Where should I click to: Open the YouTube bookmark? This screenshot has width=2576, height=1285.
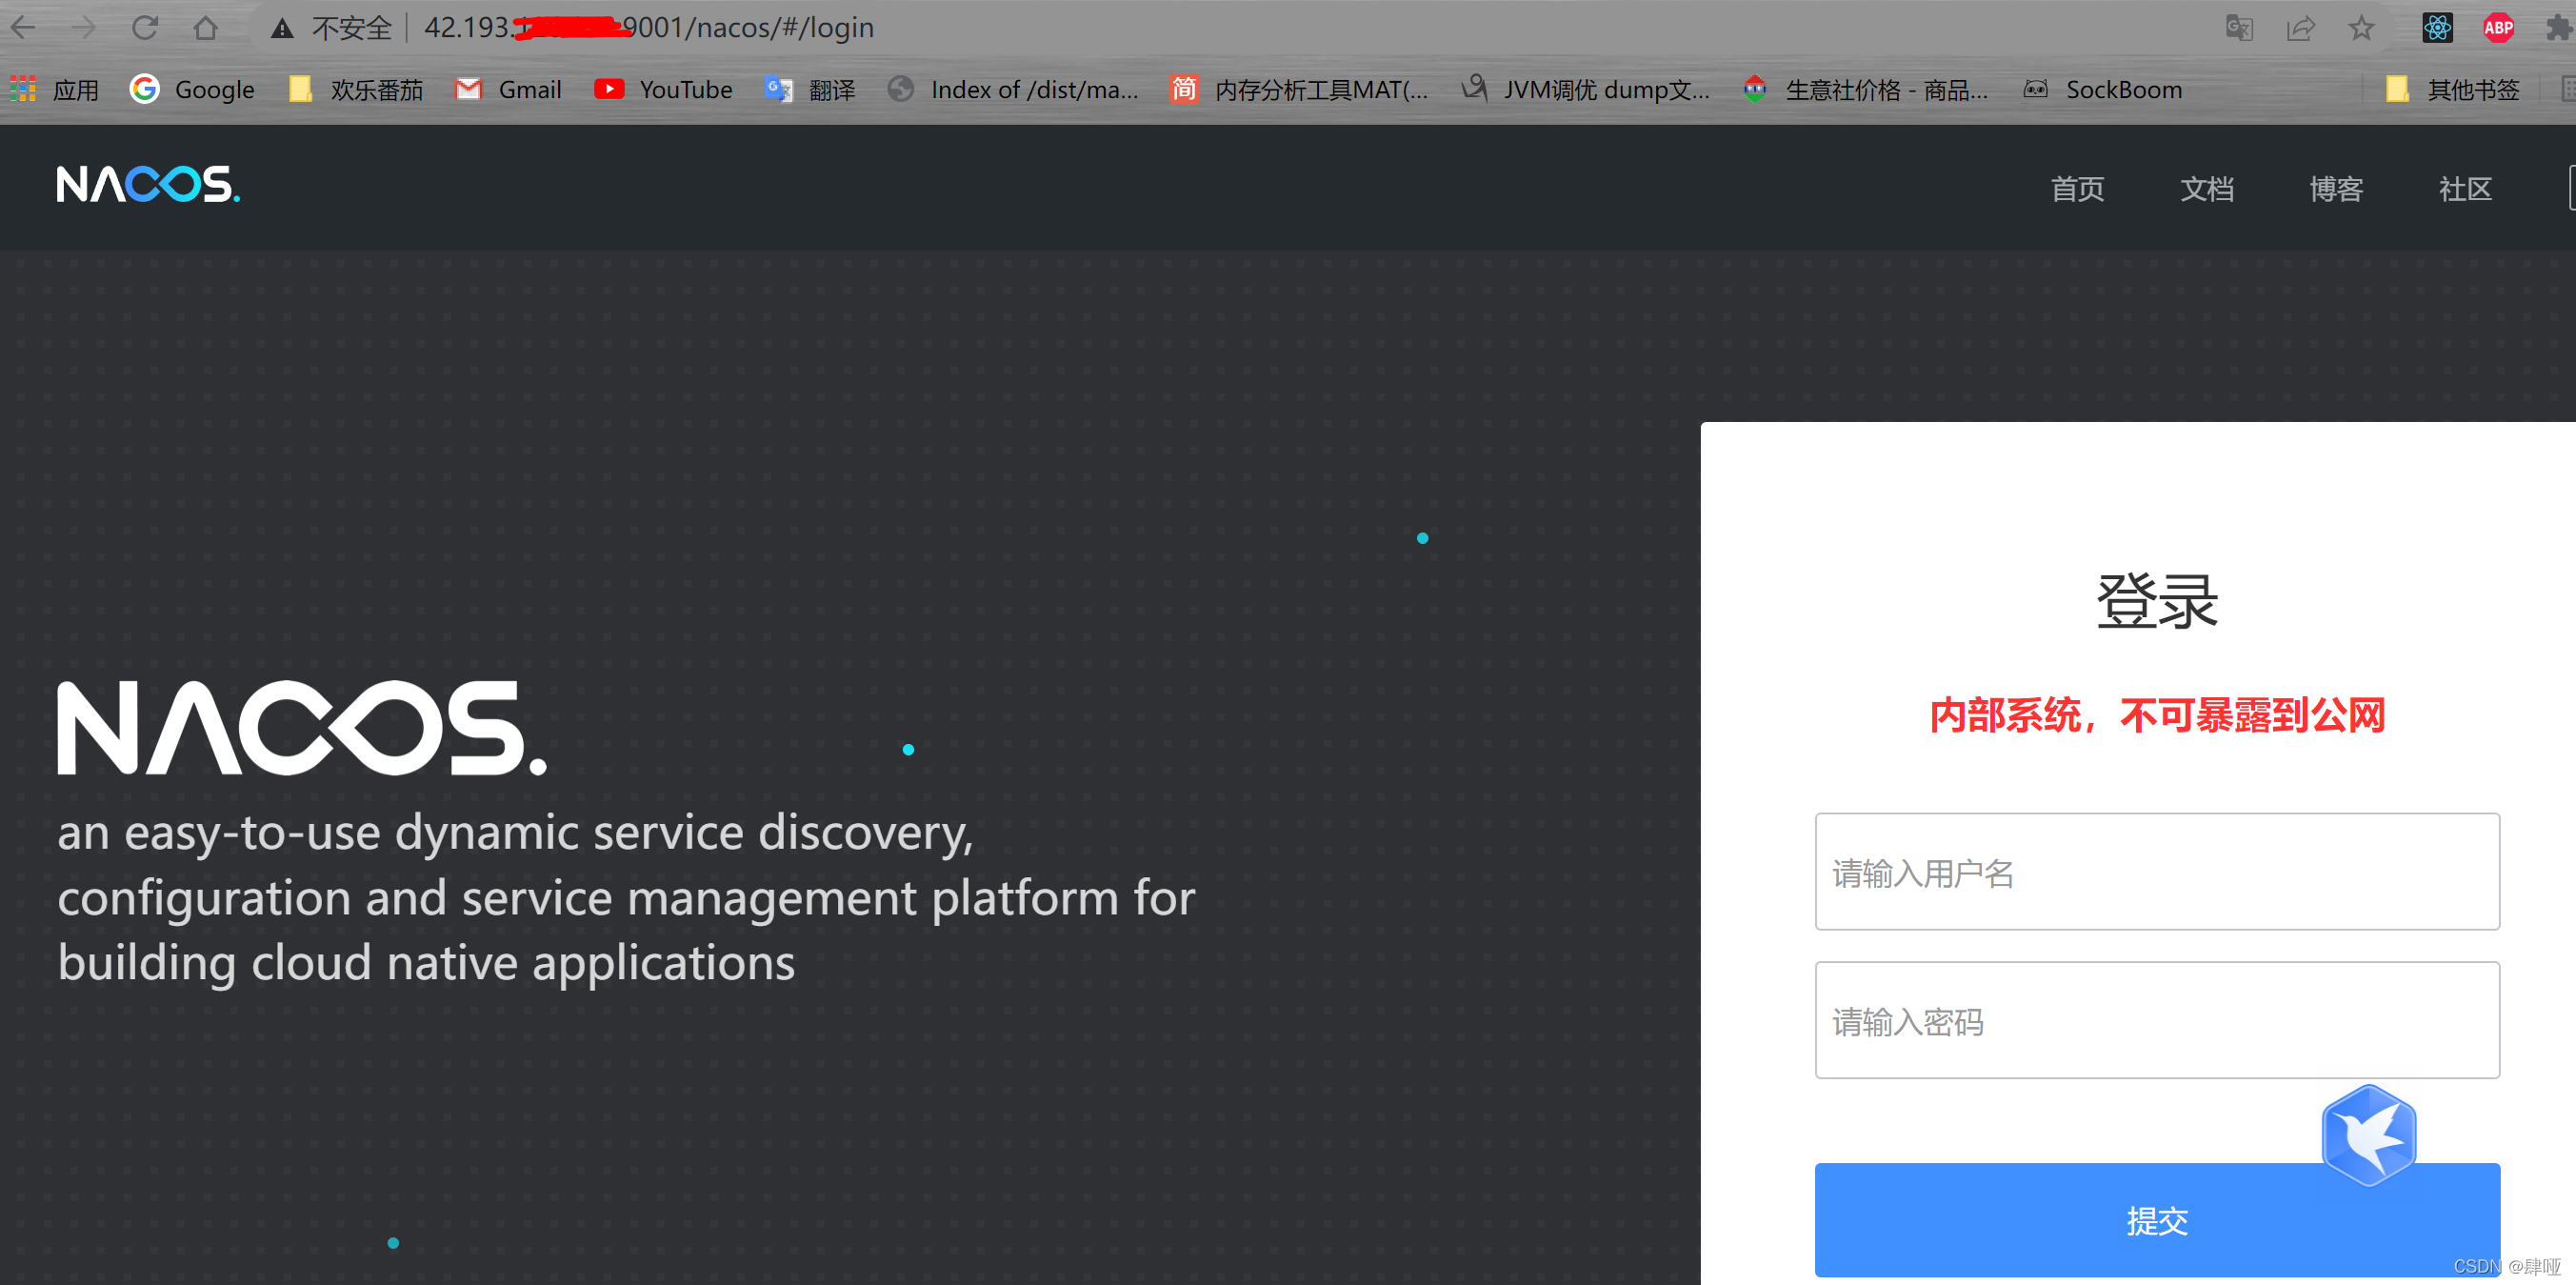663,90
